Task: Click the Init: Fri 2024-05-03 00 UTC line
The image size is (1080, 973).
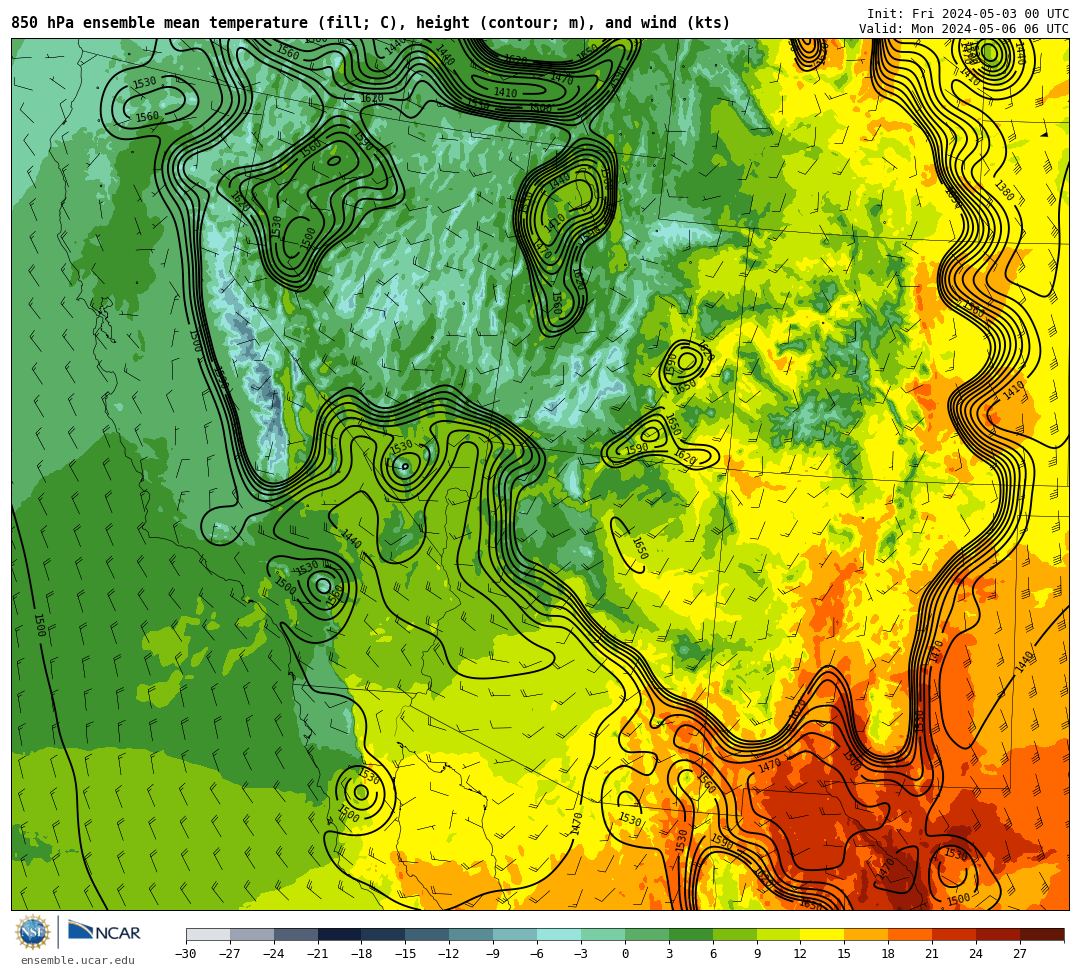Action: (x=968, y=14)
